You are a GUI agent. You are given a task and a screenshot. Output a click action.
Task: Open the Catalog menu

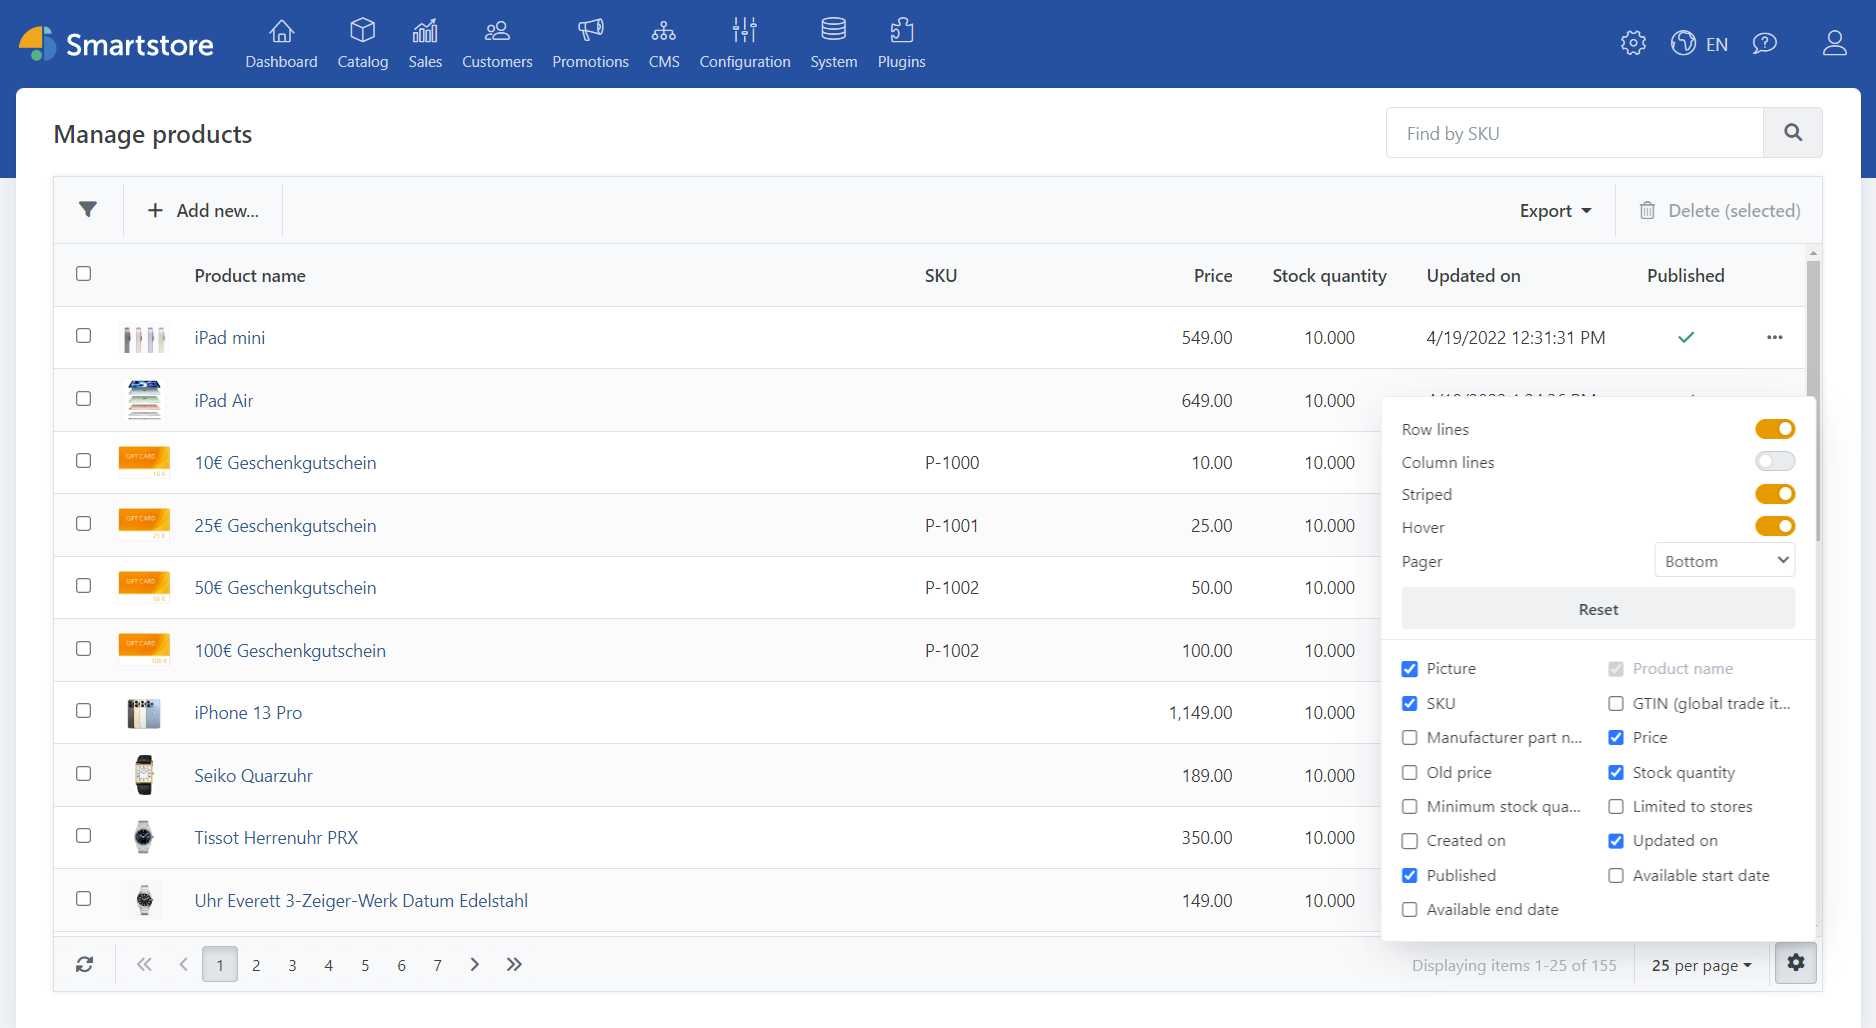tap(363, 45)
